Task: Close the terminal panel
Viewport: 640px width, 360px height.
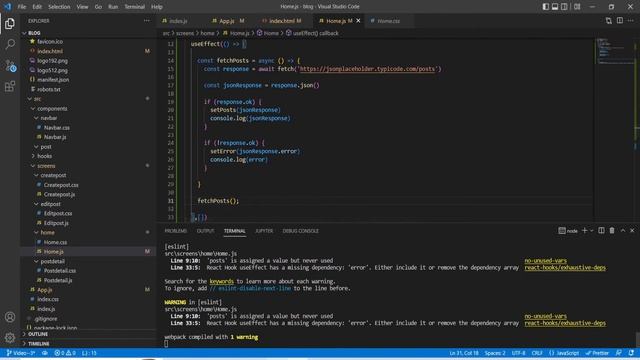Action: pyautogui.click(x=632, y=231)
